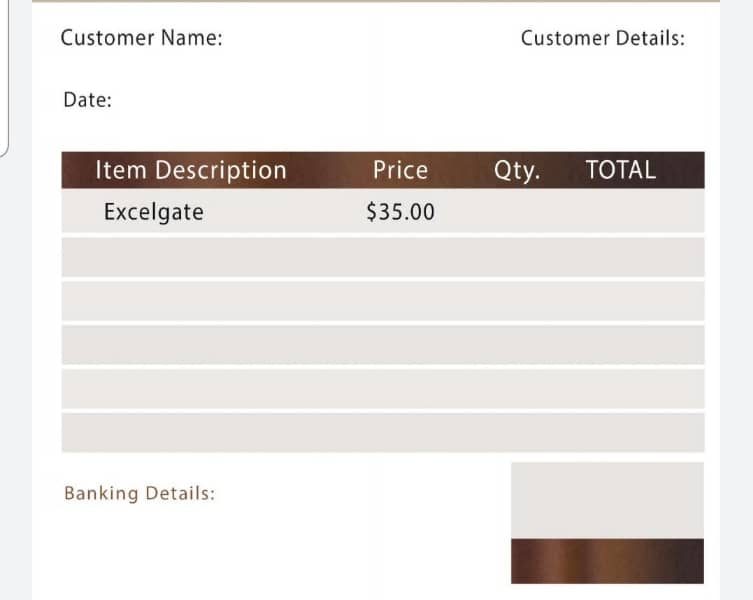
Task: Click the Total cell in Excelgate row
Action: coord(620,211)
